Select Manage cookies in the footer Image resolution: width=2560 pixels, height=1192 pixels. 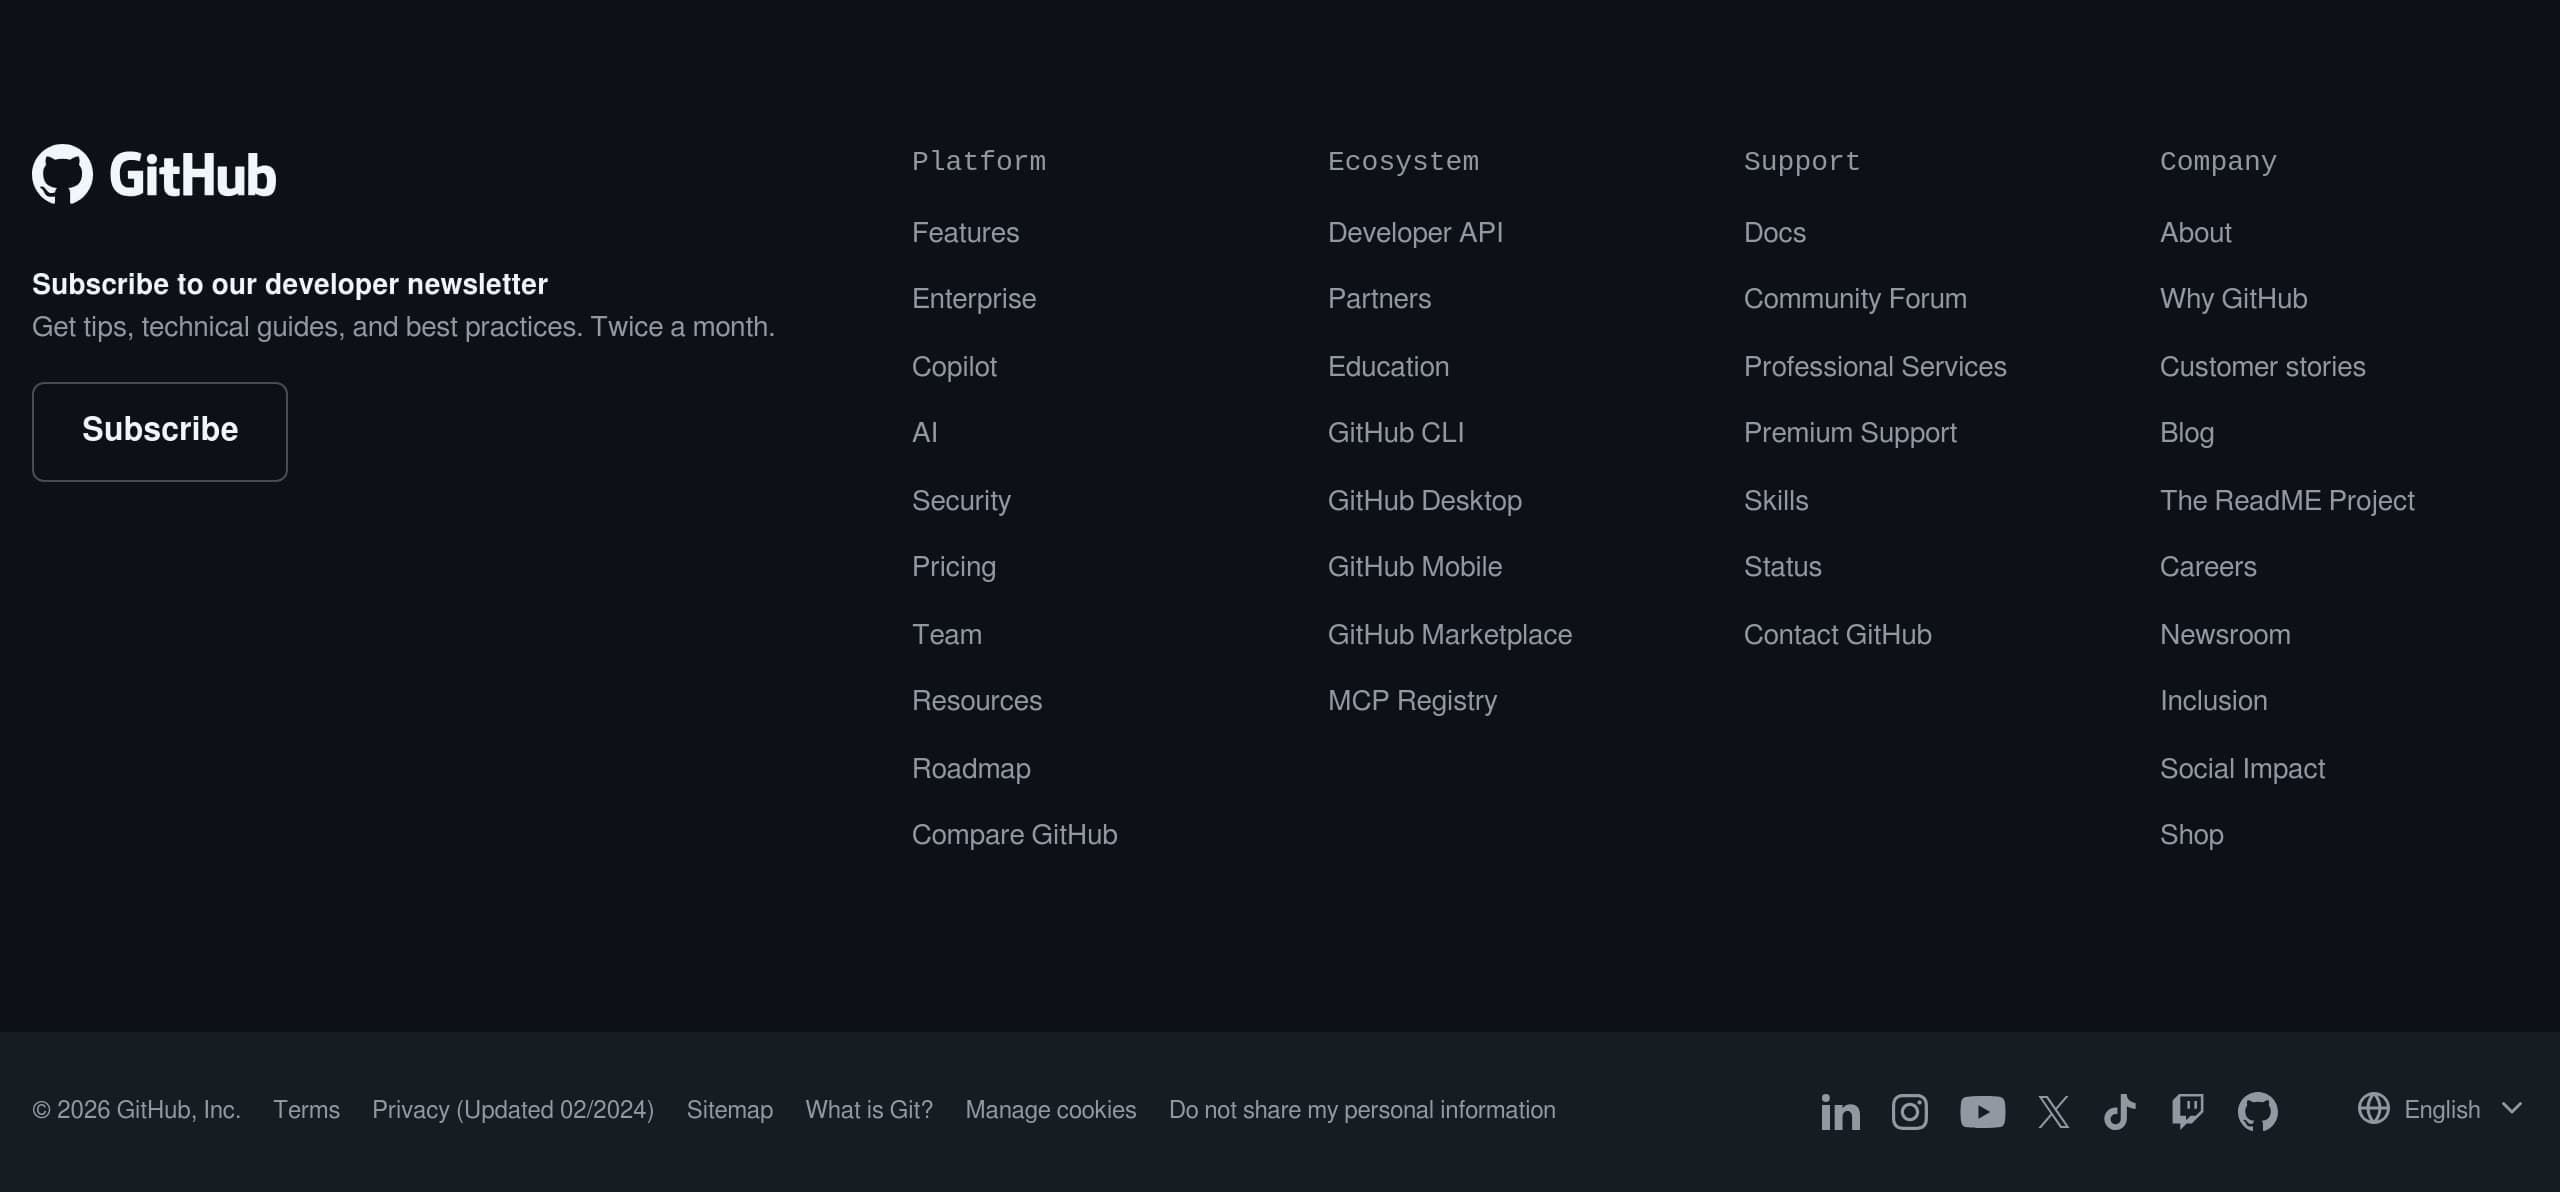point(1050,1110)
